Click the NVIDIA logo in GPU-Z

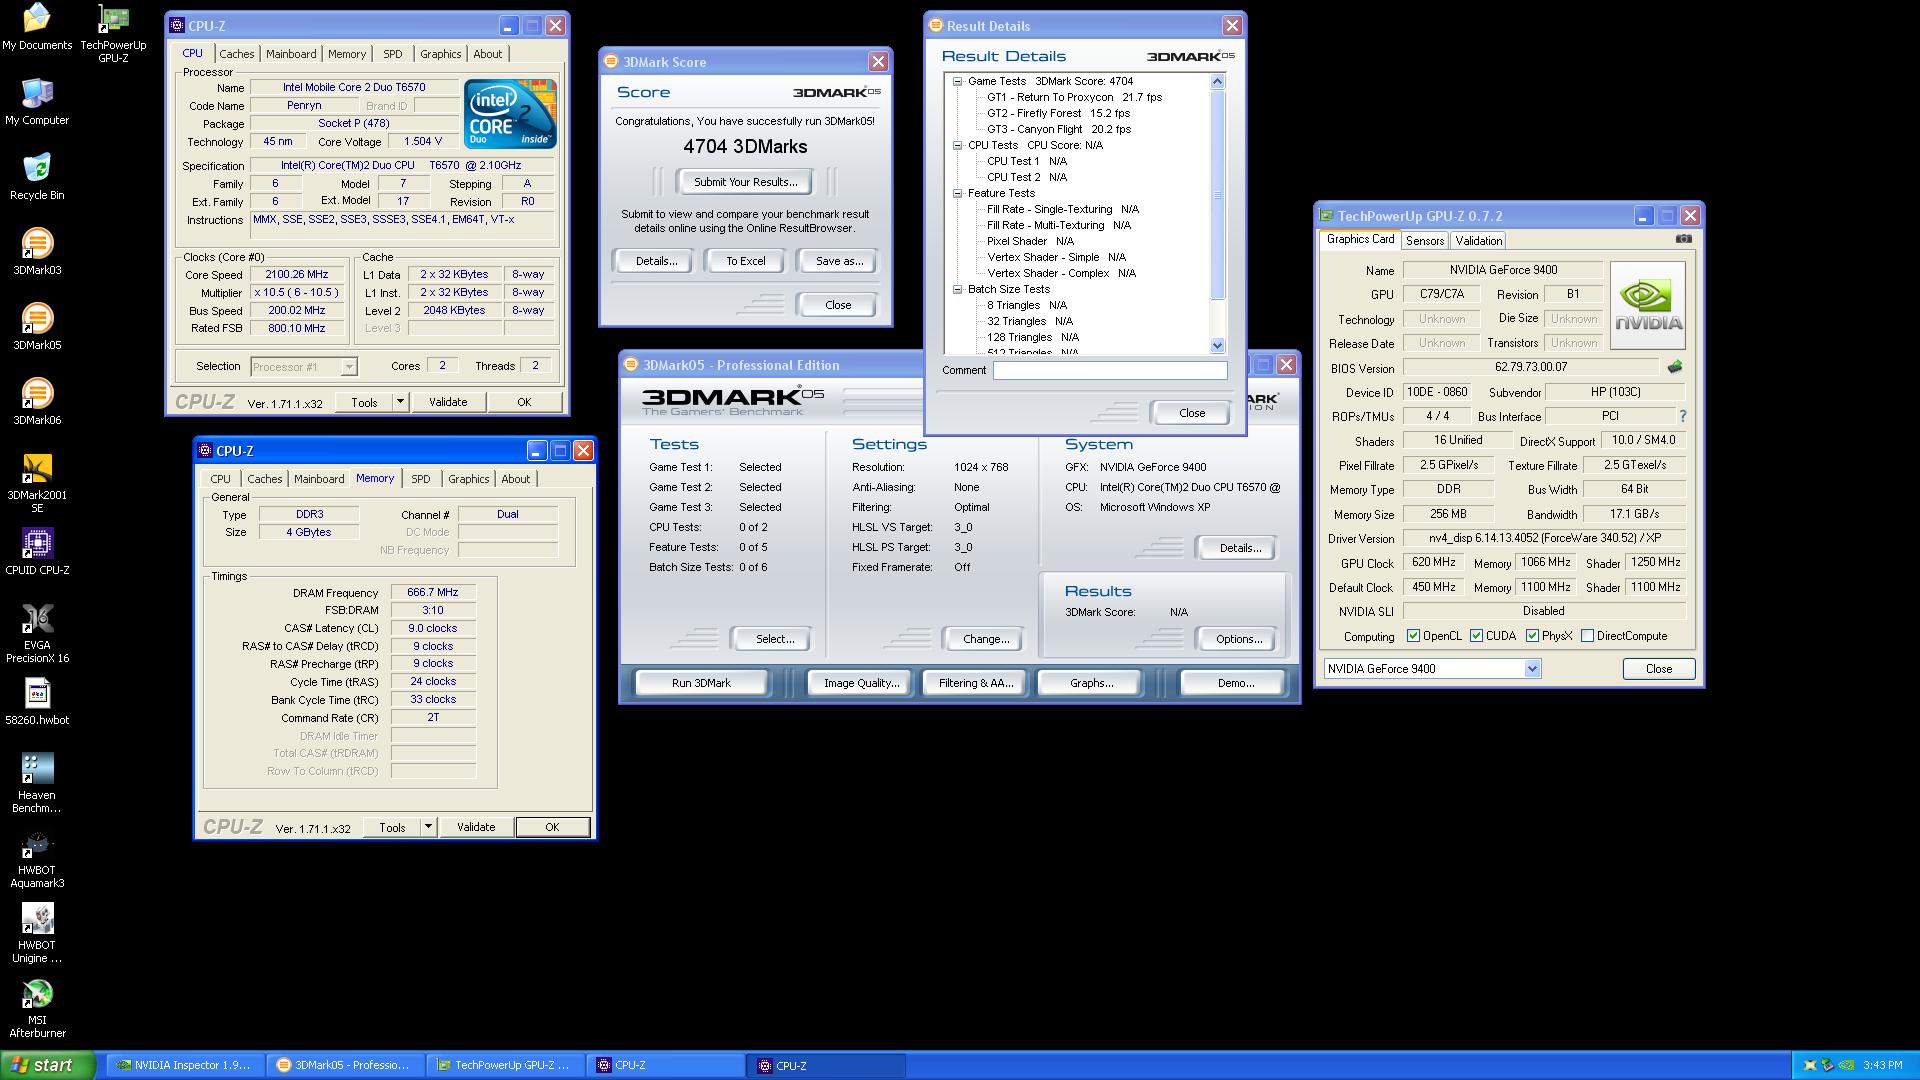tap(1647, 305)
